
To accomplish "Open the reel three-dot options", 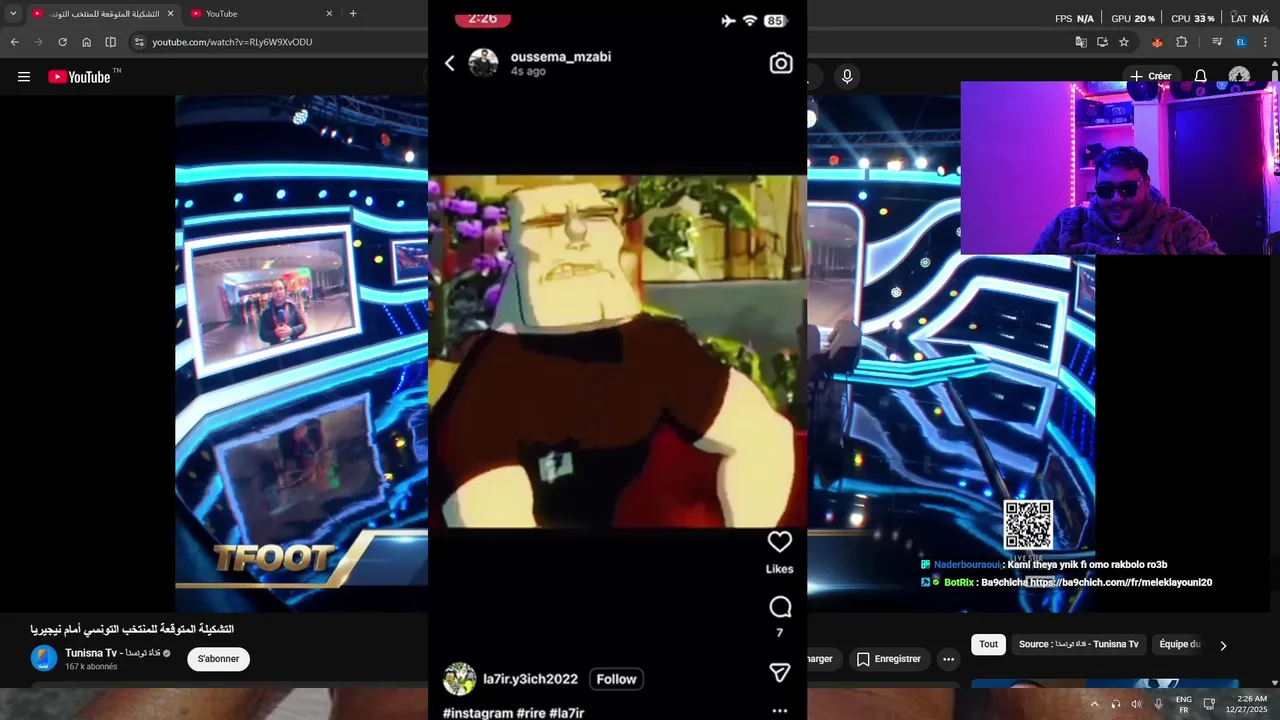I will (780, 711).
